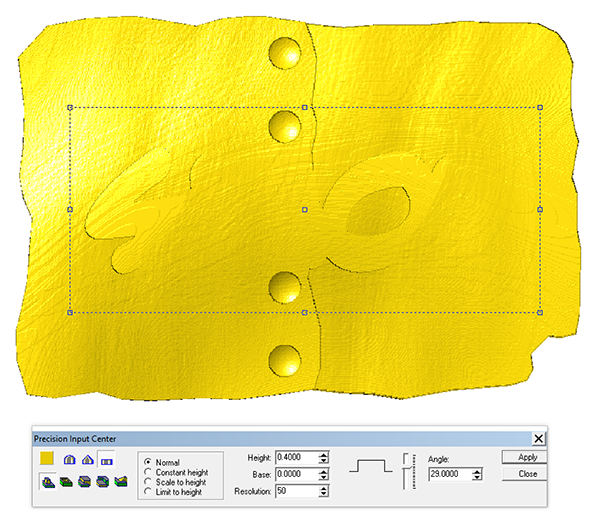Image resolution: width=600 pixels, height=524 pixels.
Task: Increase Resolution with the up spinner arrow
Action: [324, 488]
